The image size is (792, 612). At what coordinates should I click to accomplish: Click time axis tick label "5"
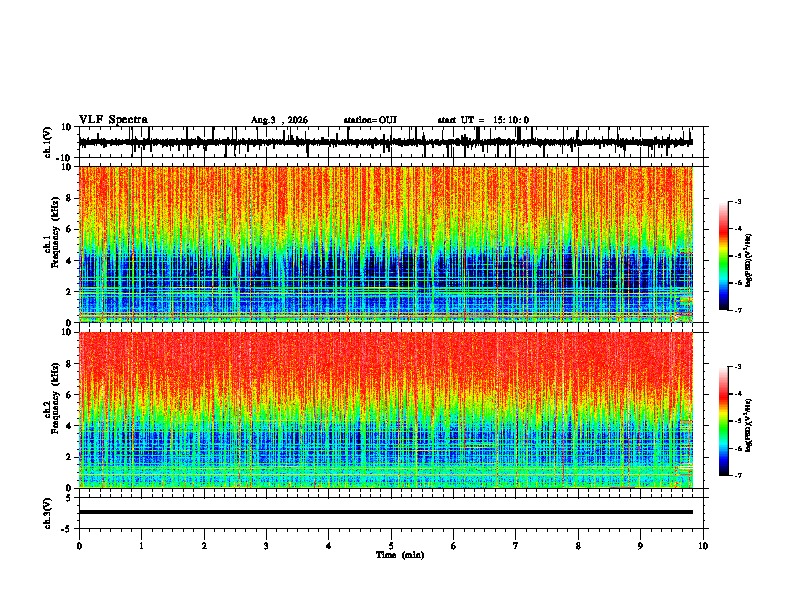pos(391,546)
